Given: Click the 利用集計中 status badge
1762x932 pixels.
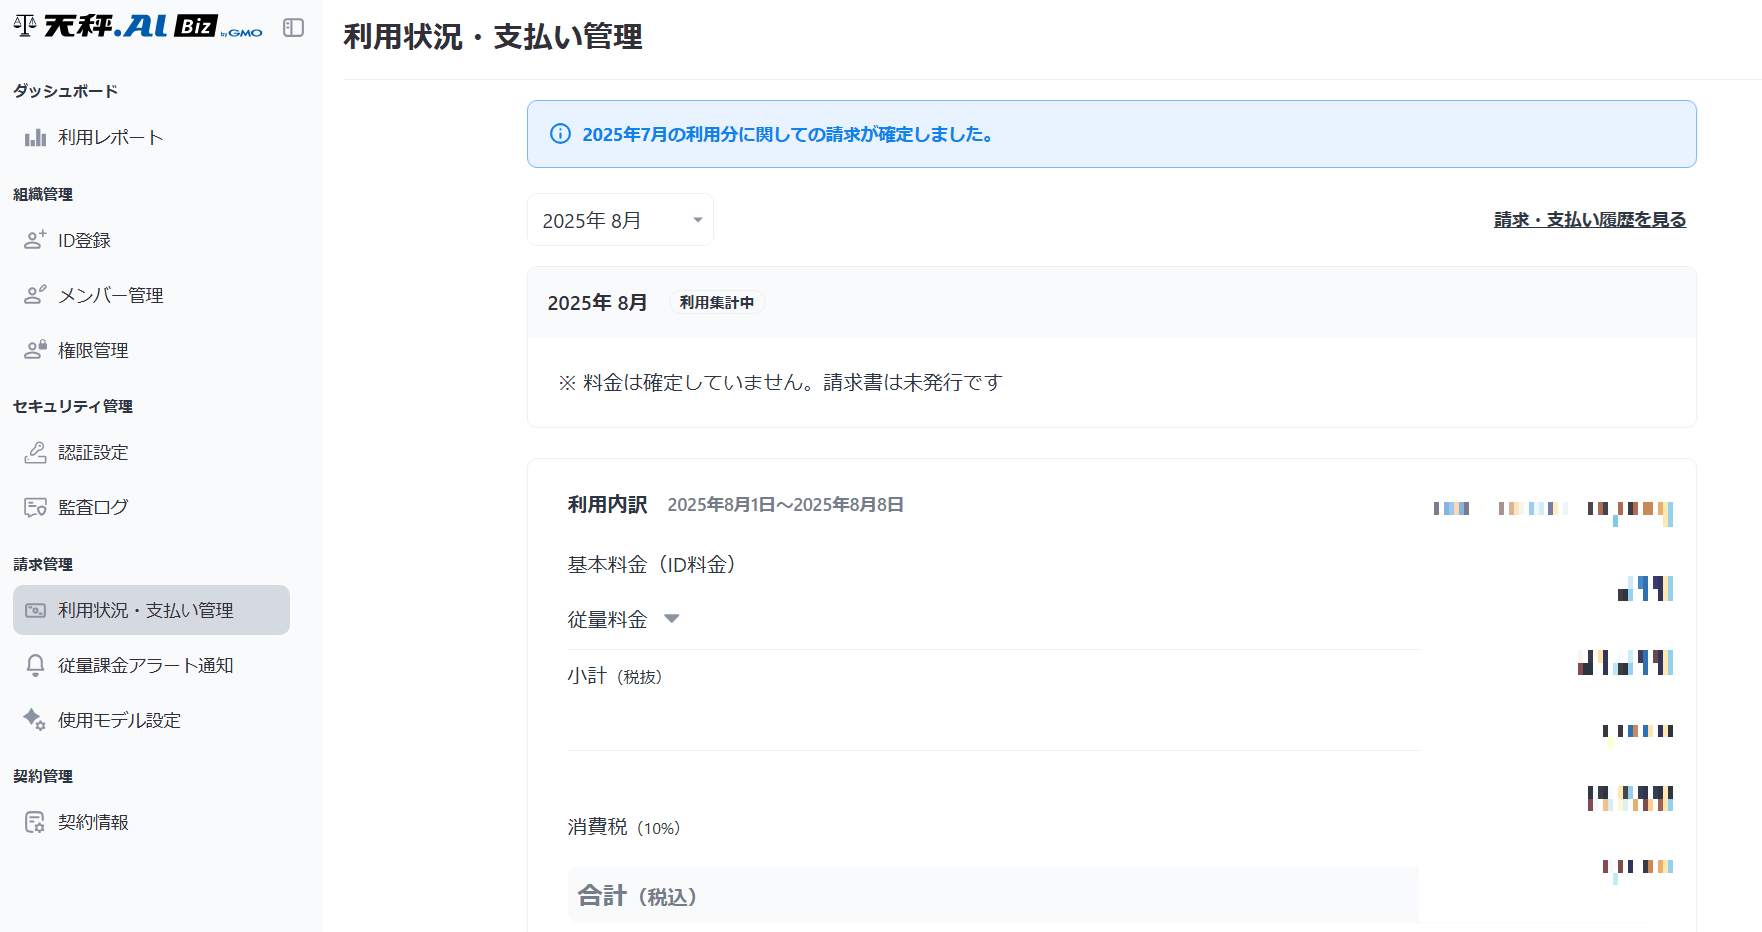Looking at the screenshot, I should click(716, 302).
